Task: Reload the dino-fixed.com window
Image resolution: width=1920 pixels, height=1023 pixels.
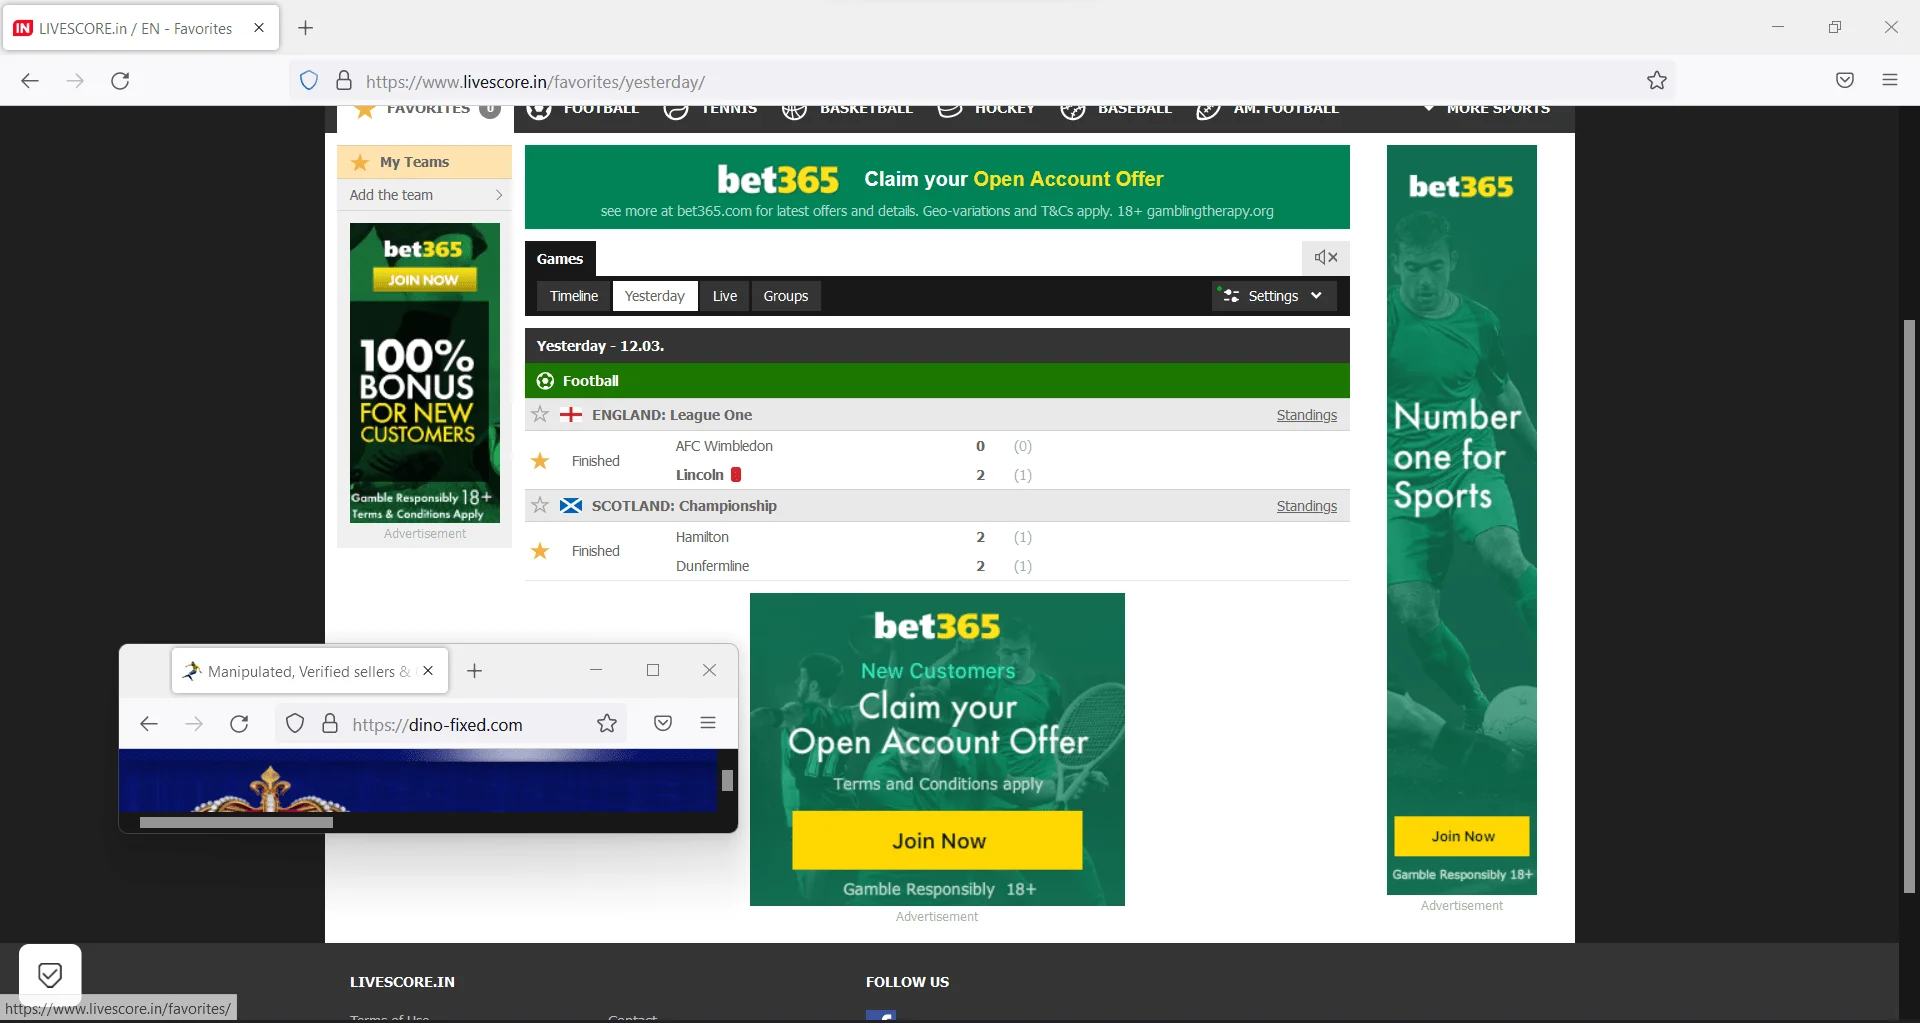Action: point(239,724)
